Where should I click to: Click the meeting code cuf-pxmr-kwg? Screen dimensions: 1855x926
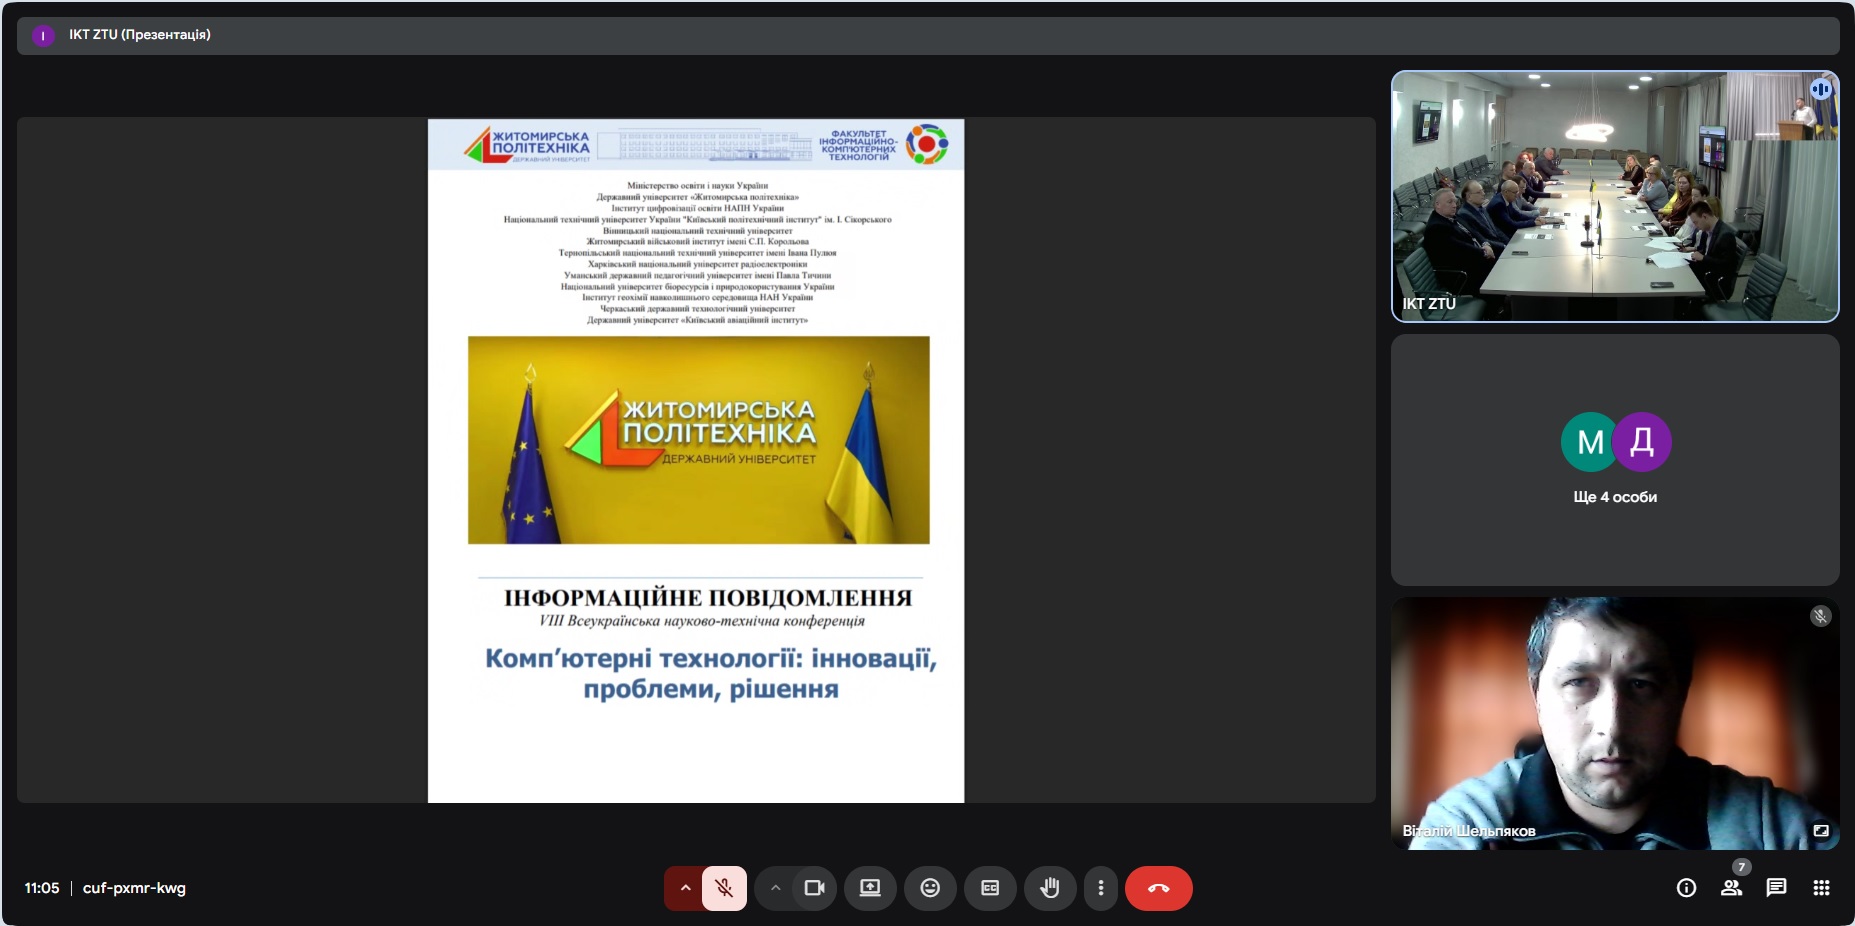click(x=134, y=888)
